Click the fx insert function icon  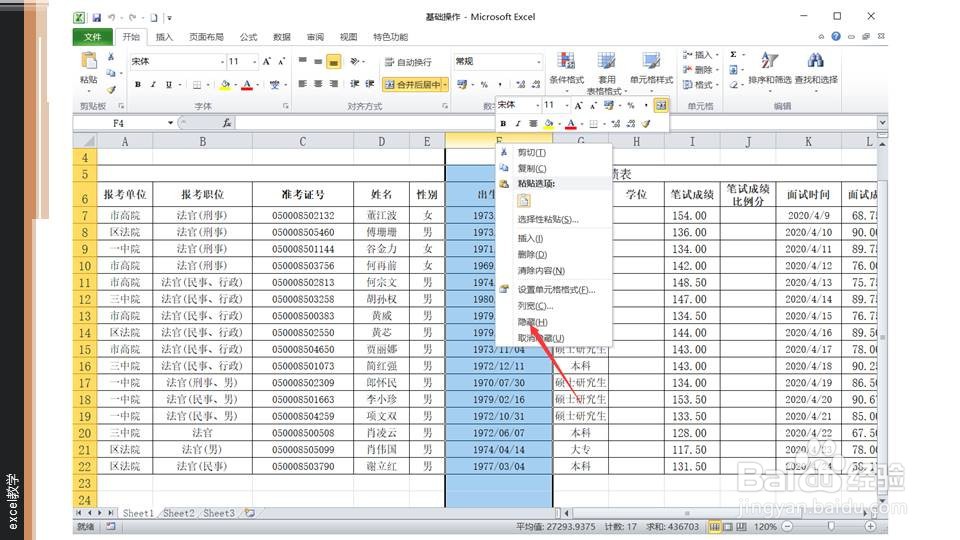[227, 123]
